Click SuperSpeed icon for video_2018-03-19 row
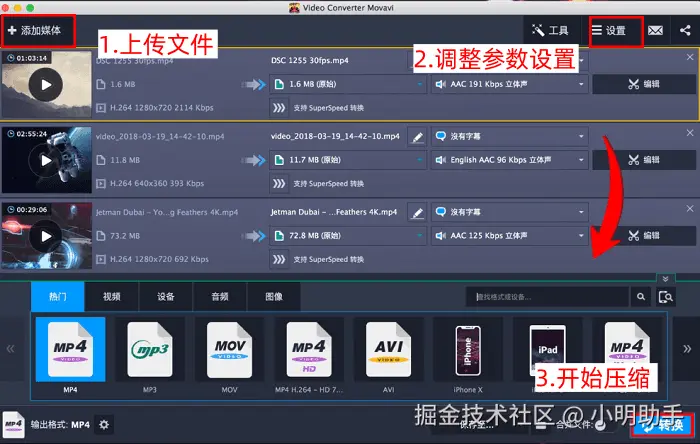The height and width of the screenshot is (444, 700). click(x=279, y=184)
